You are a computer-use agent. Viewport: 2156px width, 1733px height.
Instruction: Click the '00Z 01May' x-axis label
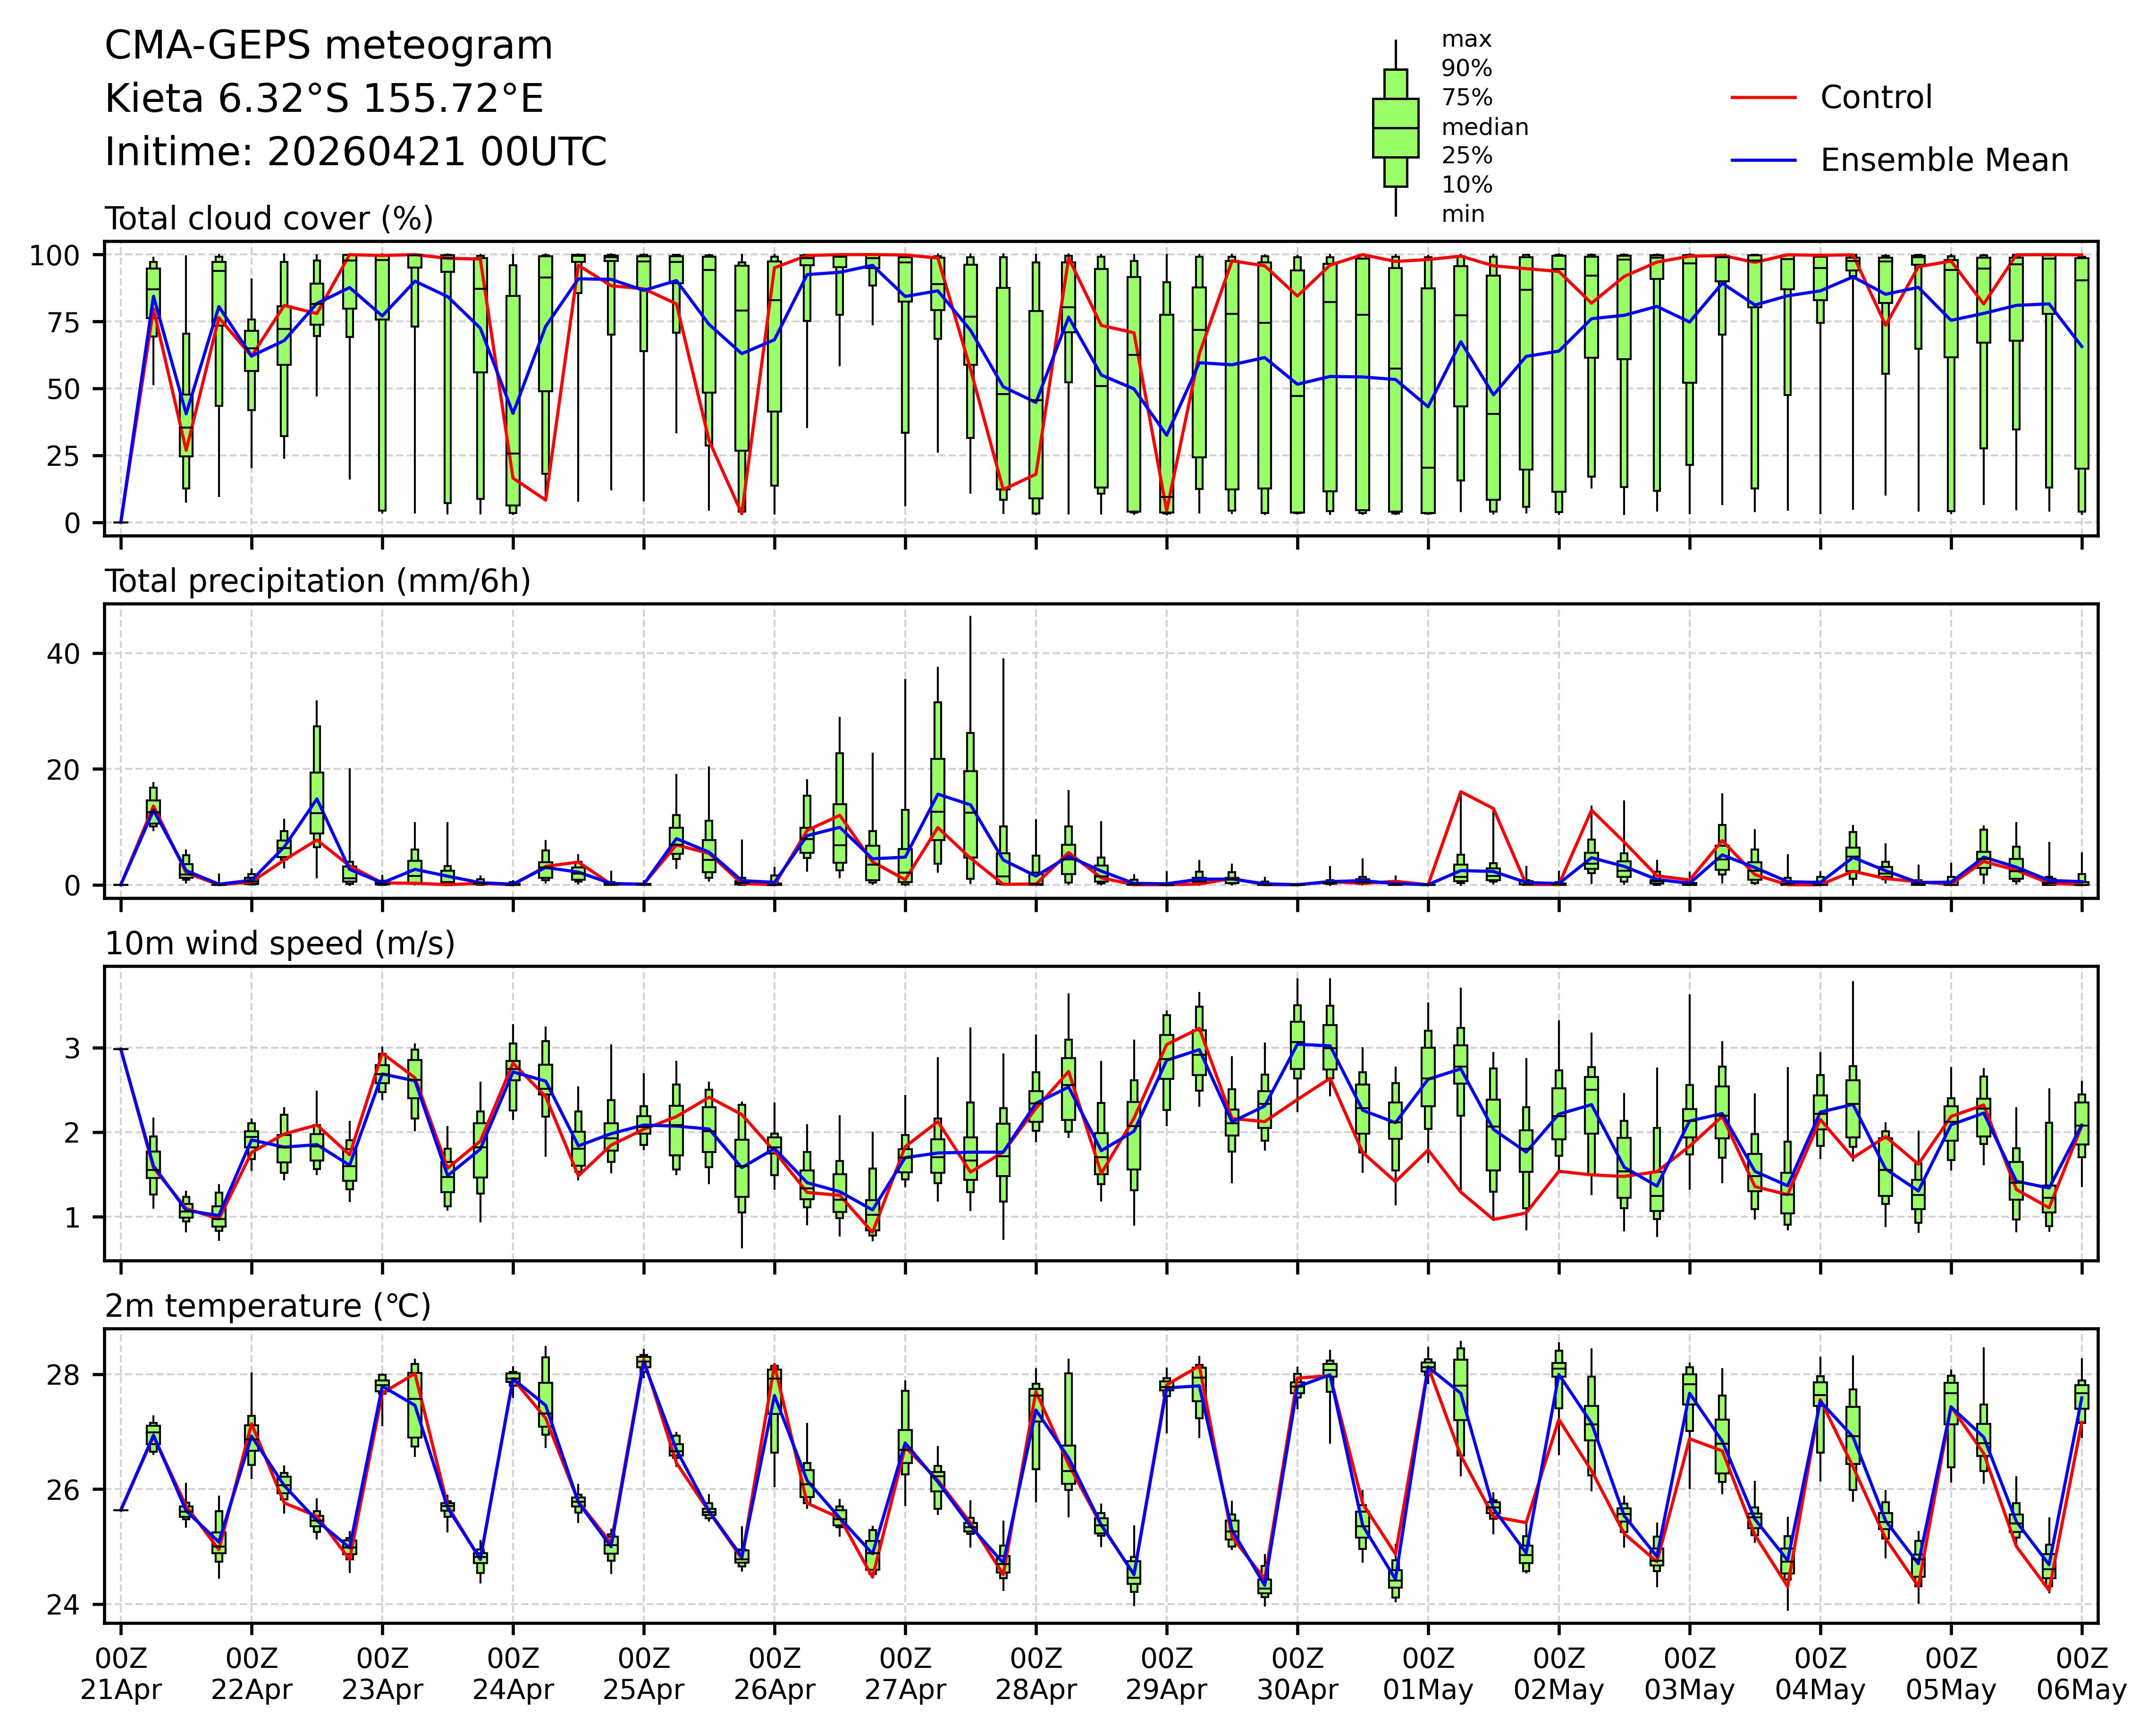(1428, 1674)
